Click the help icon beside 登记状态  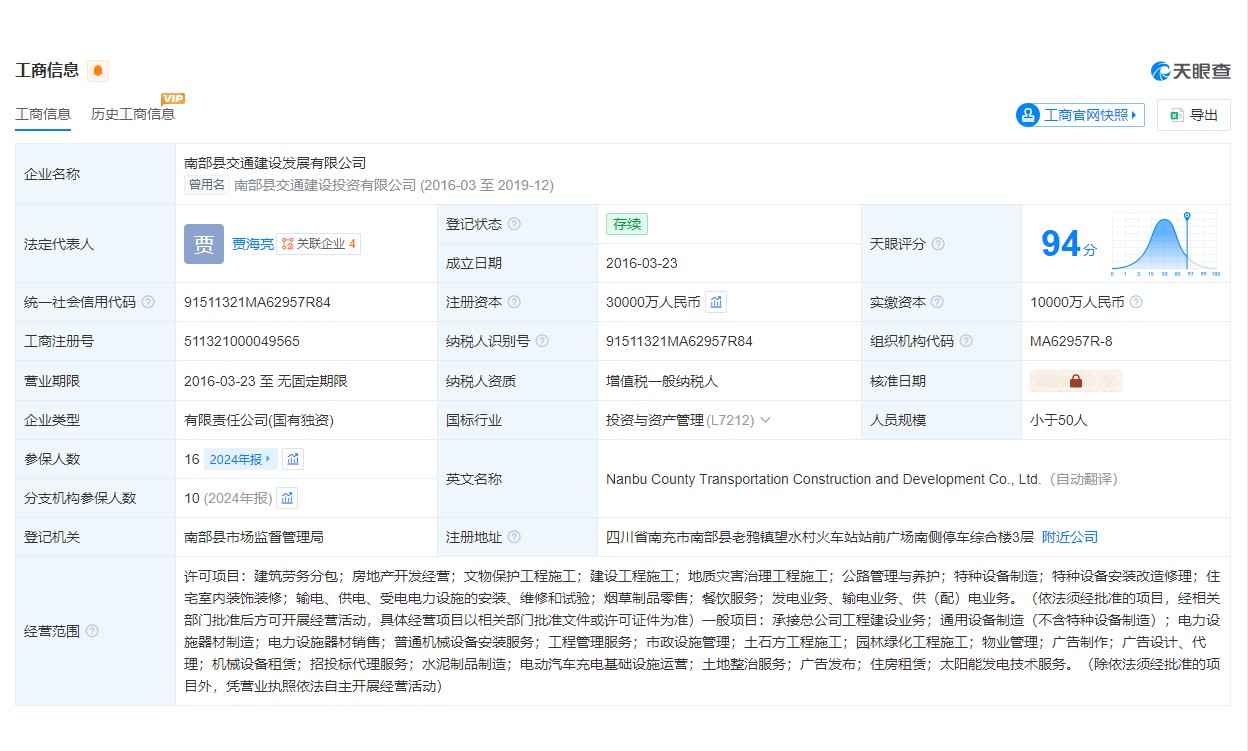point(514,224)
